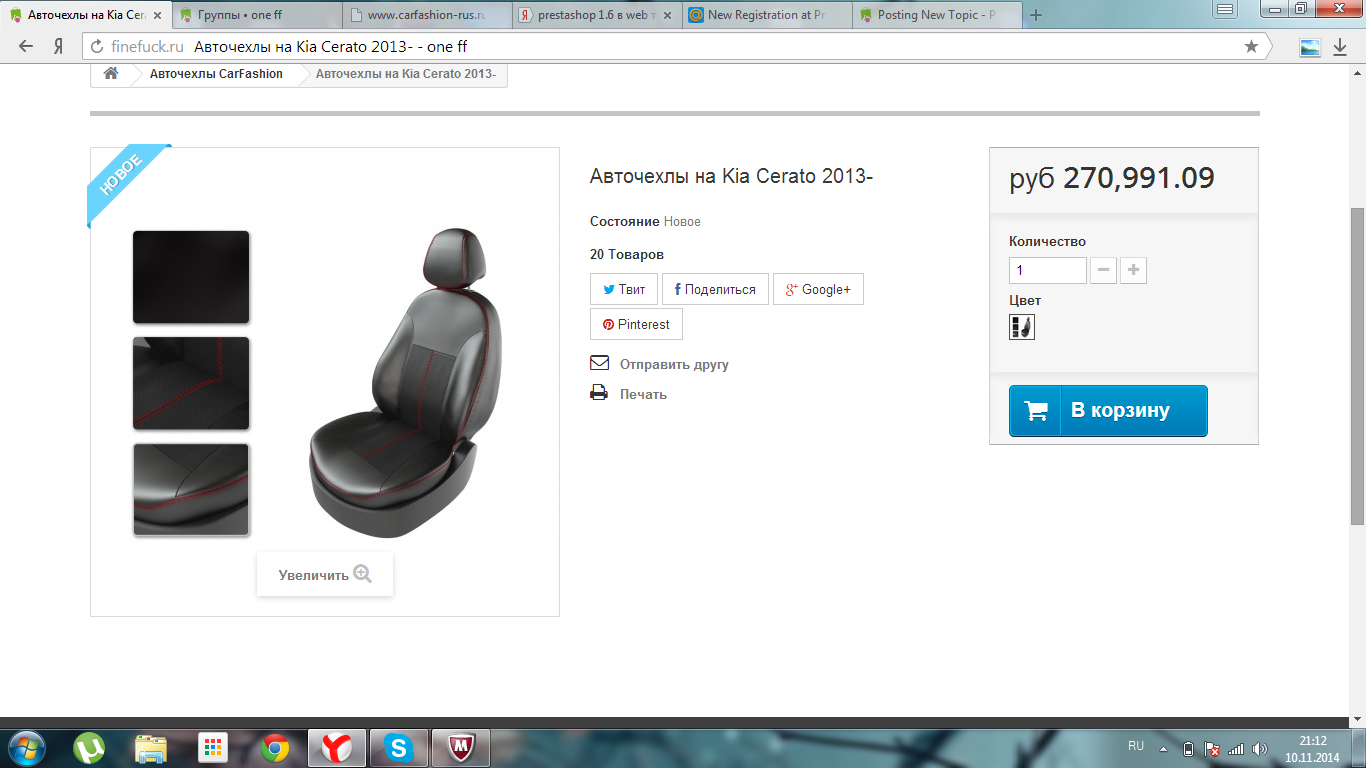Select the seat color swatch under Цвет

click(x=1021, y=327)
